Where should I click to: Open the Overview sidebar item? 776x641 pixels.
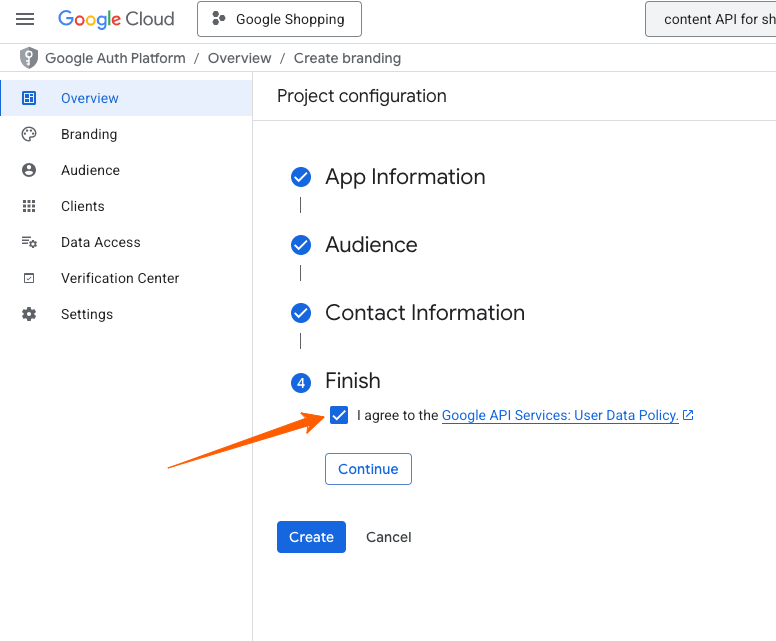[90, 98]
